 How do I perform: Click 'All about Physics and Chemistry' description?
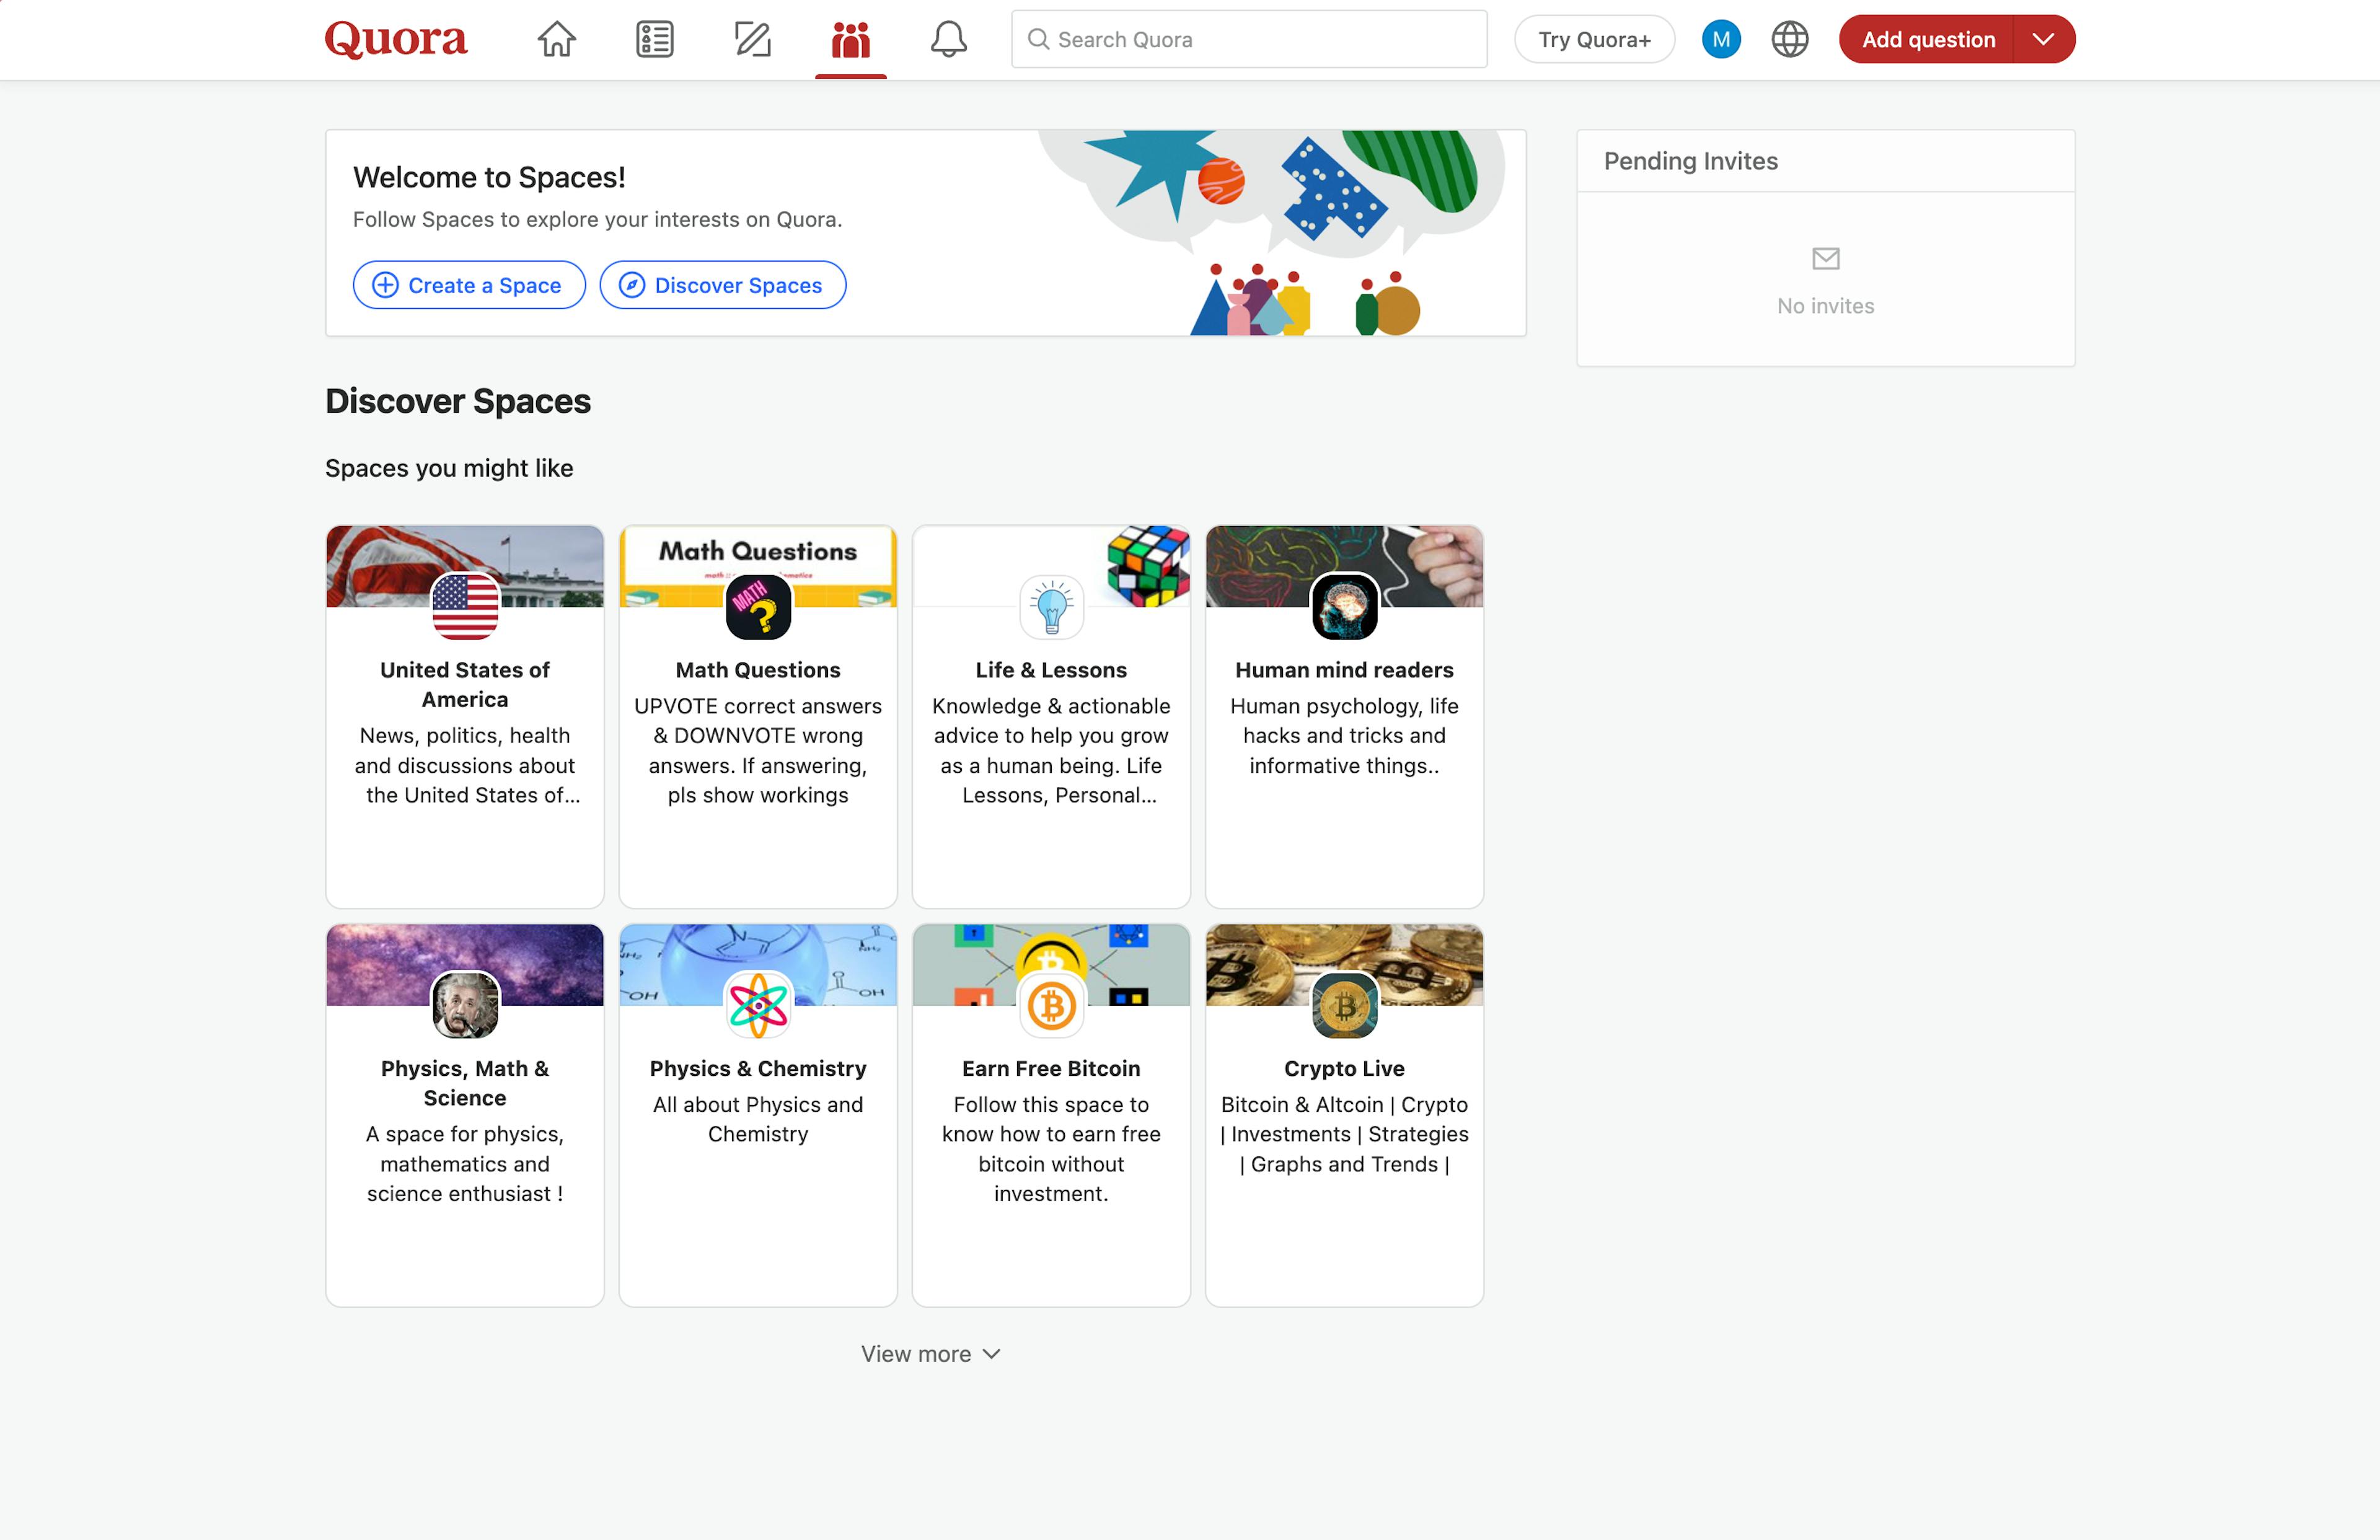point(758,1119)
